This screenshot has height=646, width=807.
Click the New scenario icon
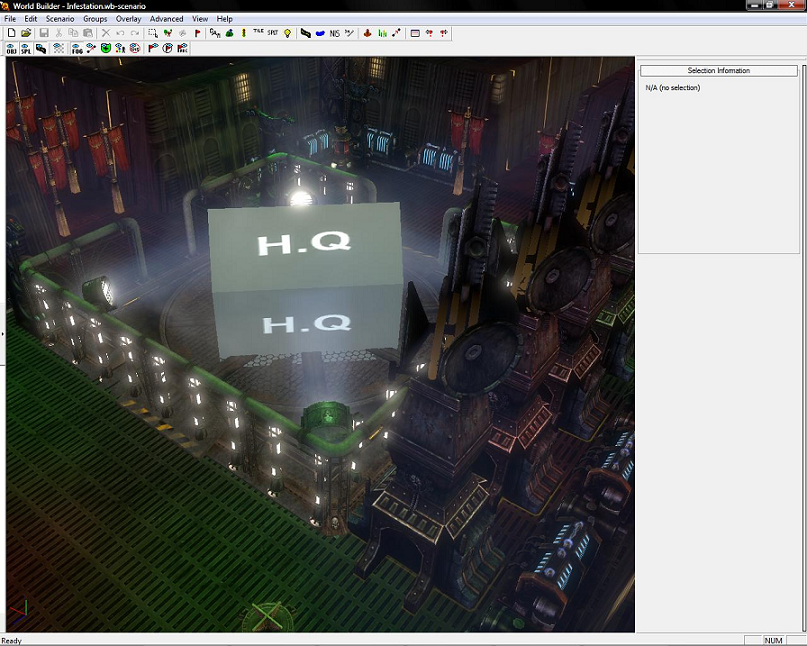pos(11,33)
